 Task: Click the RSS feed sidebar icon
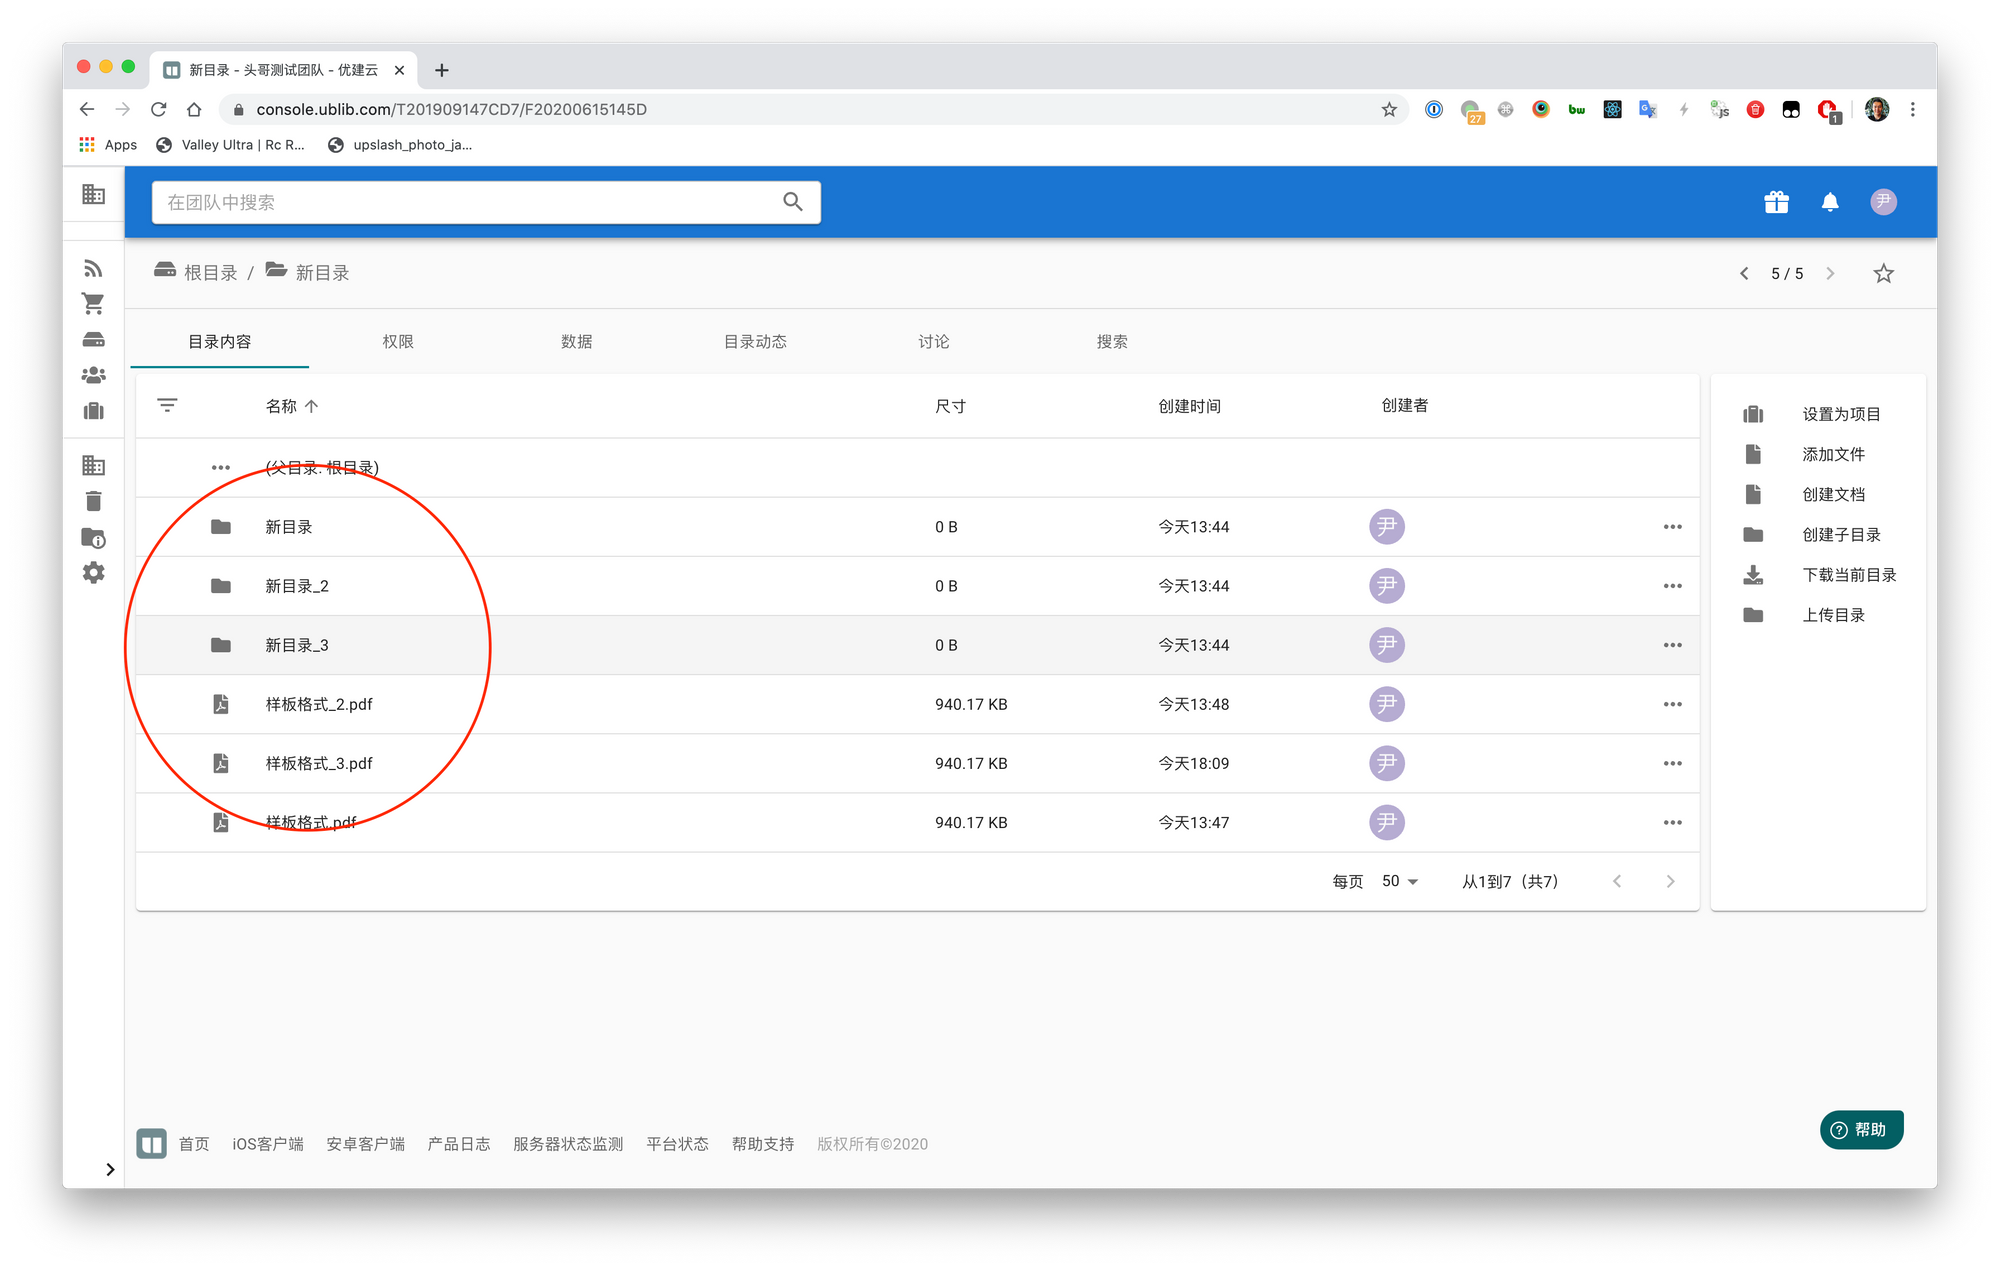pyautogui.click(x=93, y=268)
